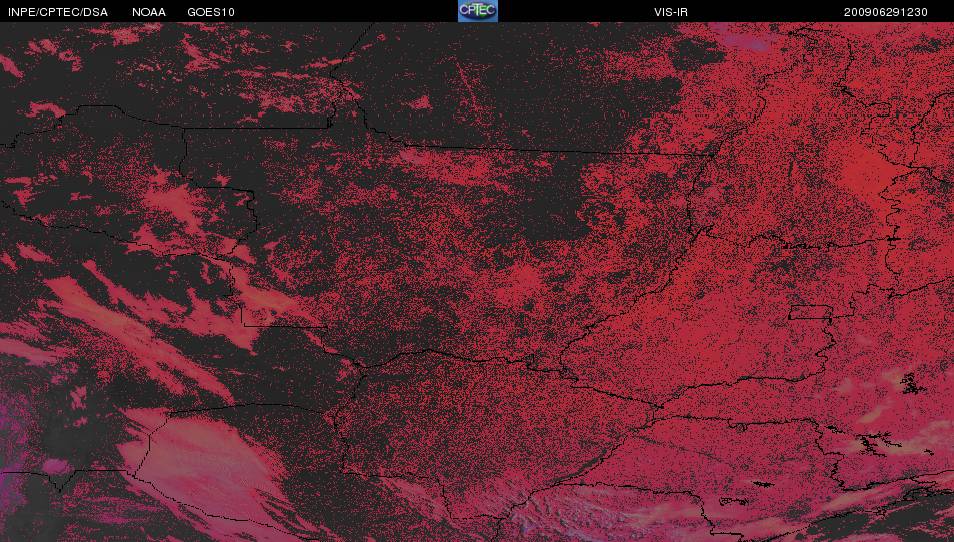The image size is (954, 542).
Task: Click the INPE/CPTEC/DSA header label
Action: coord(58,12)
